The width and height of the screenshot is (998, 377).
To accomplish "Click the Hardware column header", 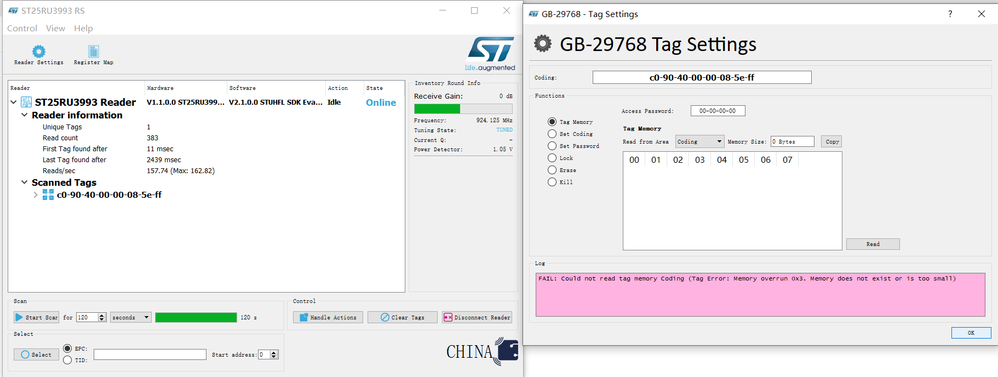I will 160,88.
